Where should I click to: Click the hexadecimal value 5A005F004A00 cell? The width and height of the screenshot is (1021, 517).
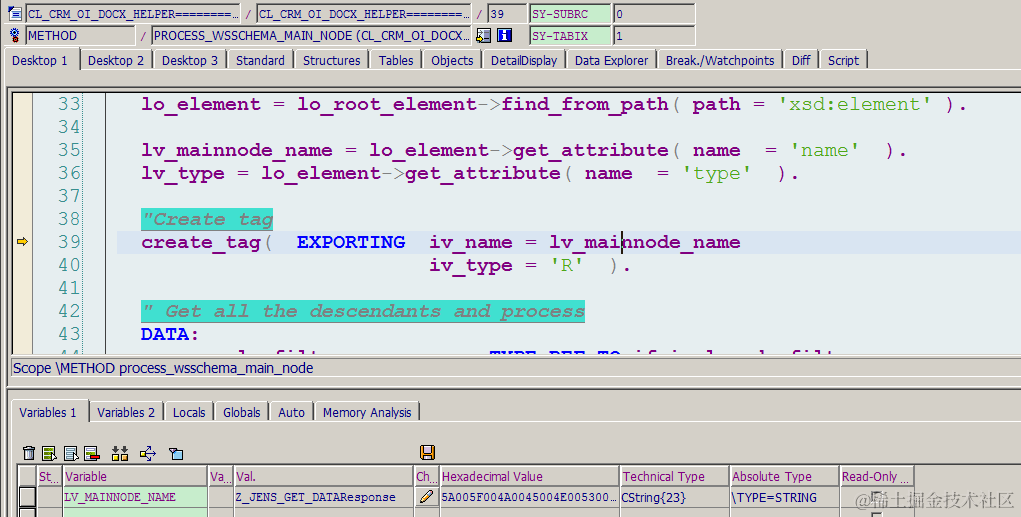click(529, 497)
